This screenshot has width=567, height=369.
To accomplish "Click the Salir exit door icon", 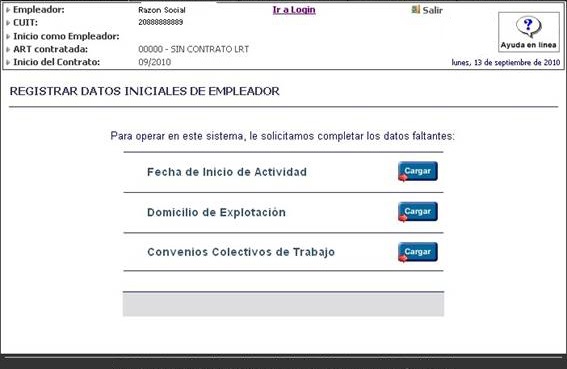I will click(415, 9).
